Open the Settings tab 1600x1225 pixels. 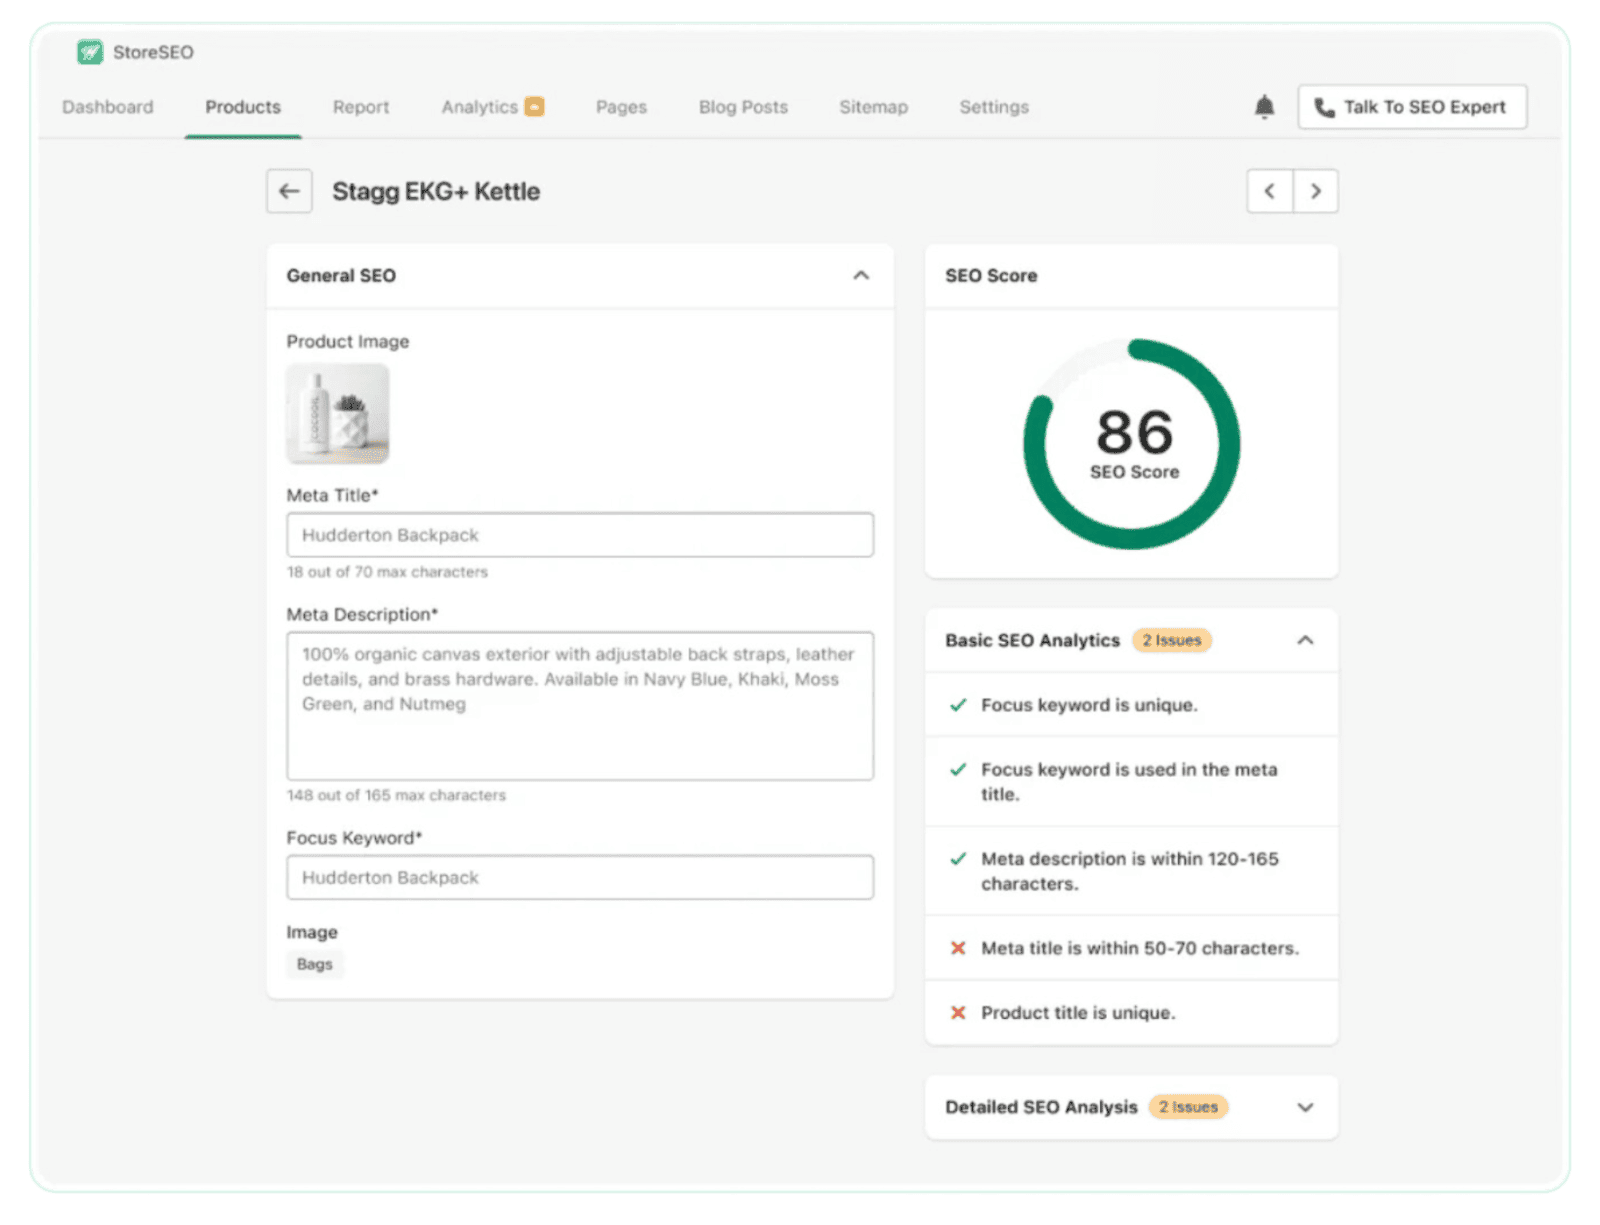click(x=994, y=107)
